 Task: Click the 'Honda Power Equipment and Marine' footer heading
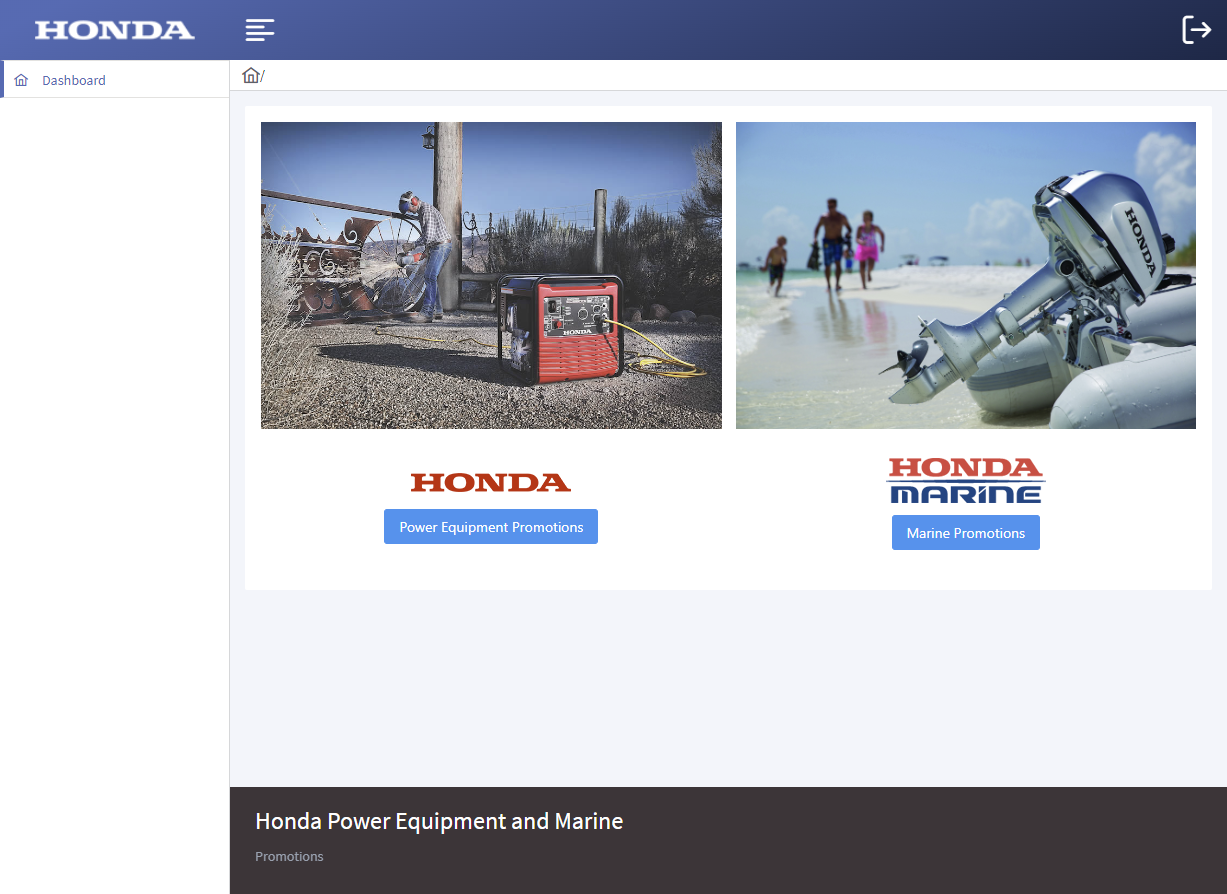(439, 821)
